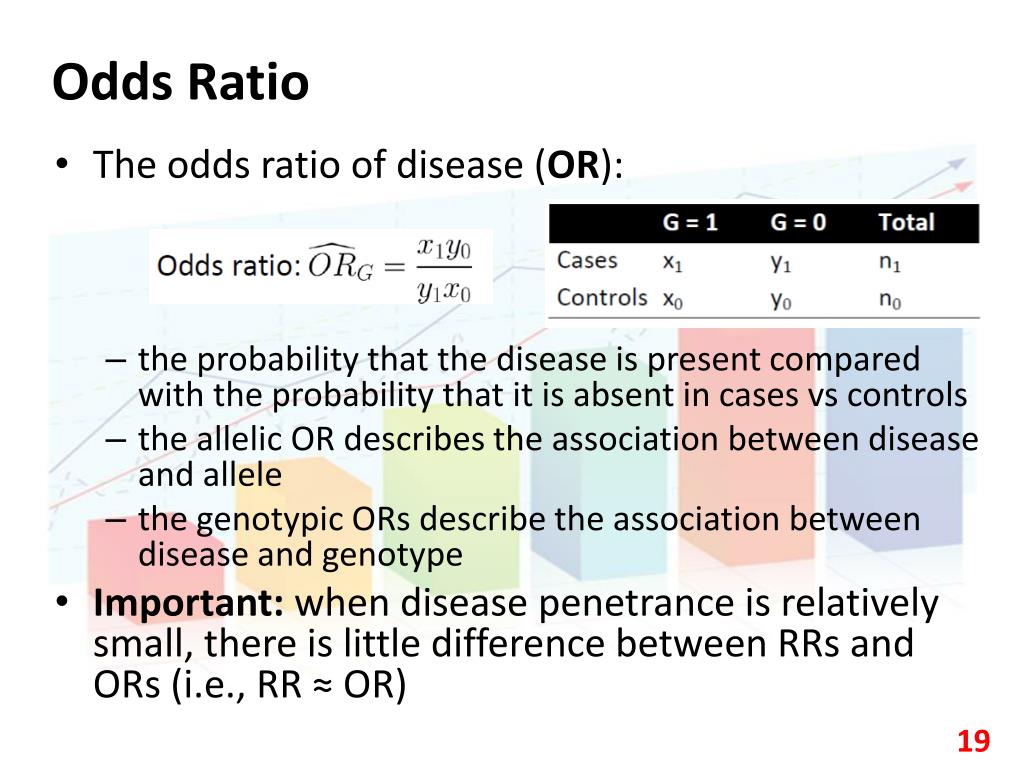Click the Total column header
Viewport: 1024px width, 768px height.
(906, 223)
